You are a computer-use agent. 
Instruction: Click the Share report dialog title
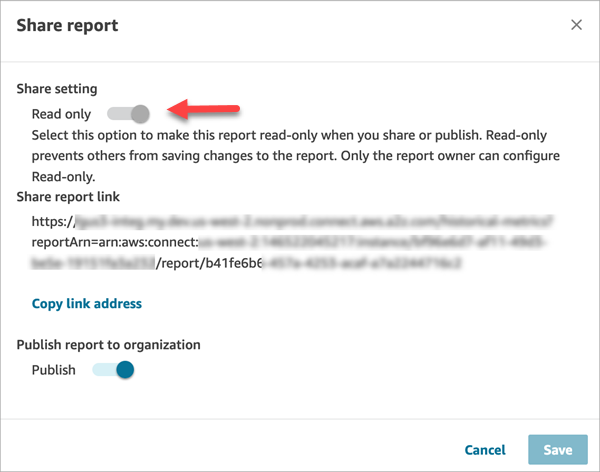67,25
